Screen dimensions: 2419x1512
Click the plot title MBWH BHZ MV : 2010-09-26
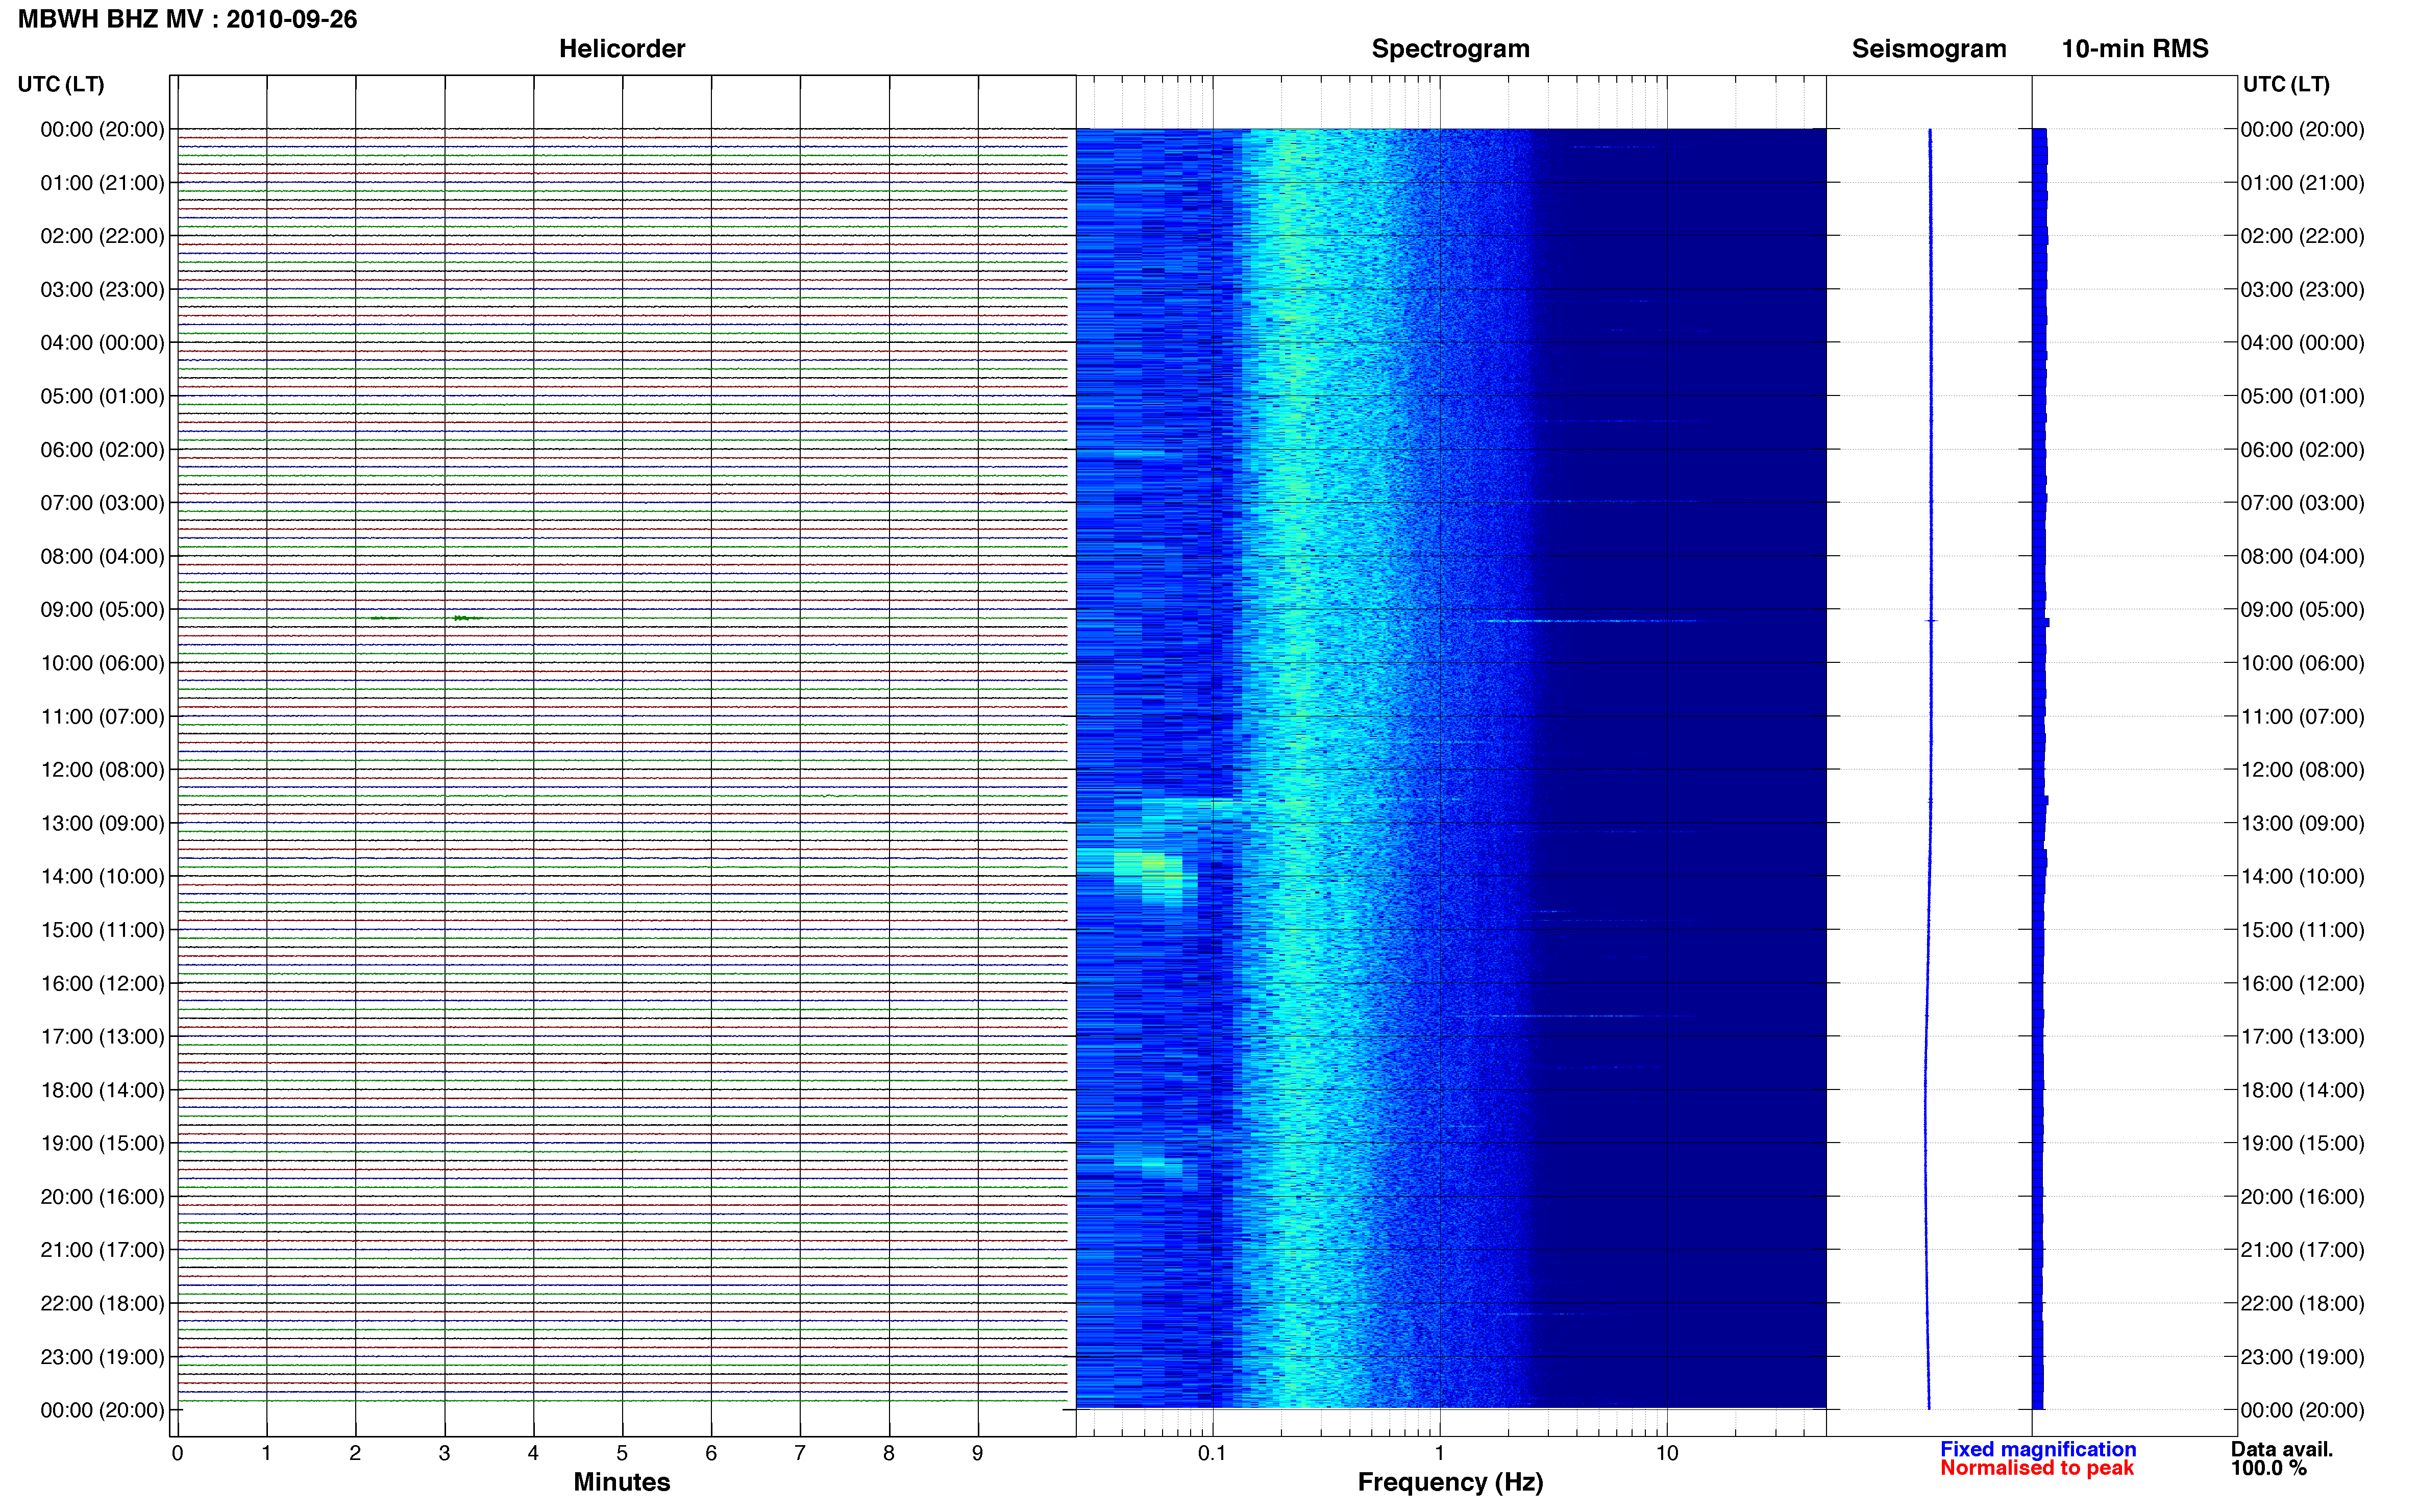(188, 19)
